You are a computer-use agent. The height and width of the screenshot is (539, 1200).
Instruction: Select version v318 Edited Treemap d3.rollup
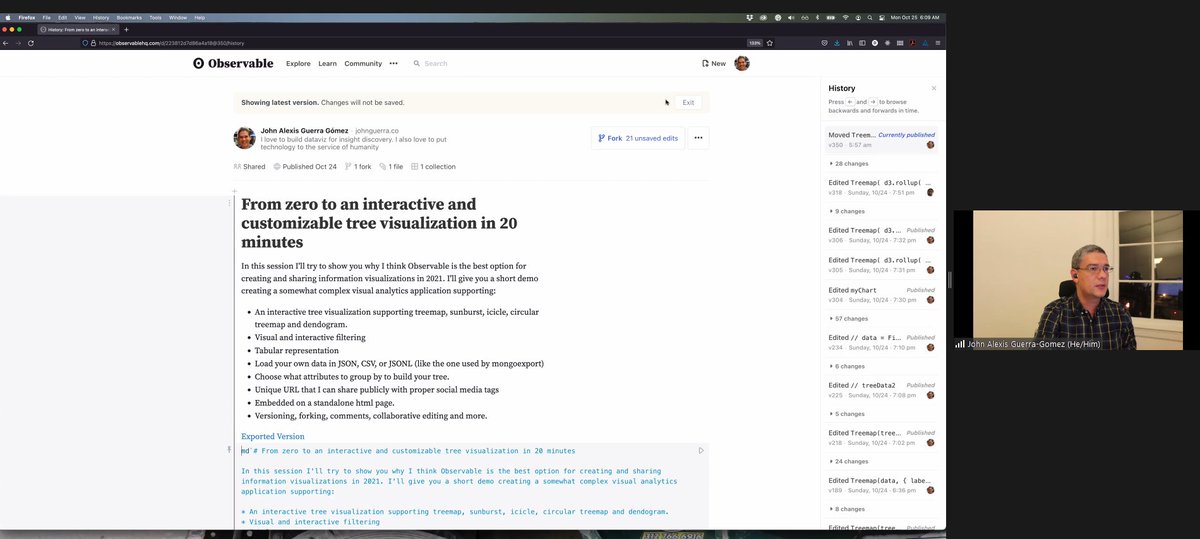882,187
